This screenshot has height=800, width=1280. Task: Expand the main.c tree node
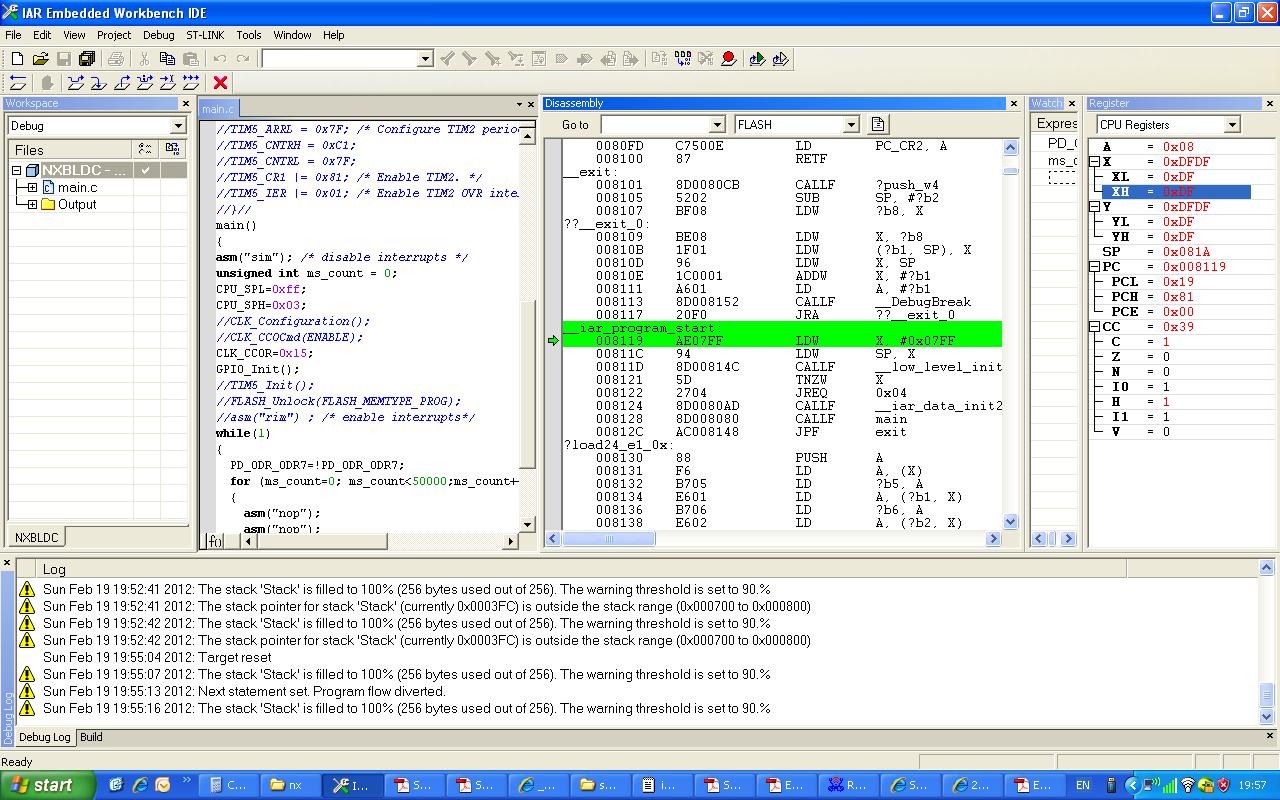tap(32, 187)
